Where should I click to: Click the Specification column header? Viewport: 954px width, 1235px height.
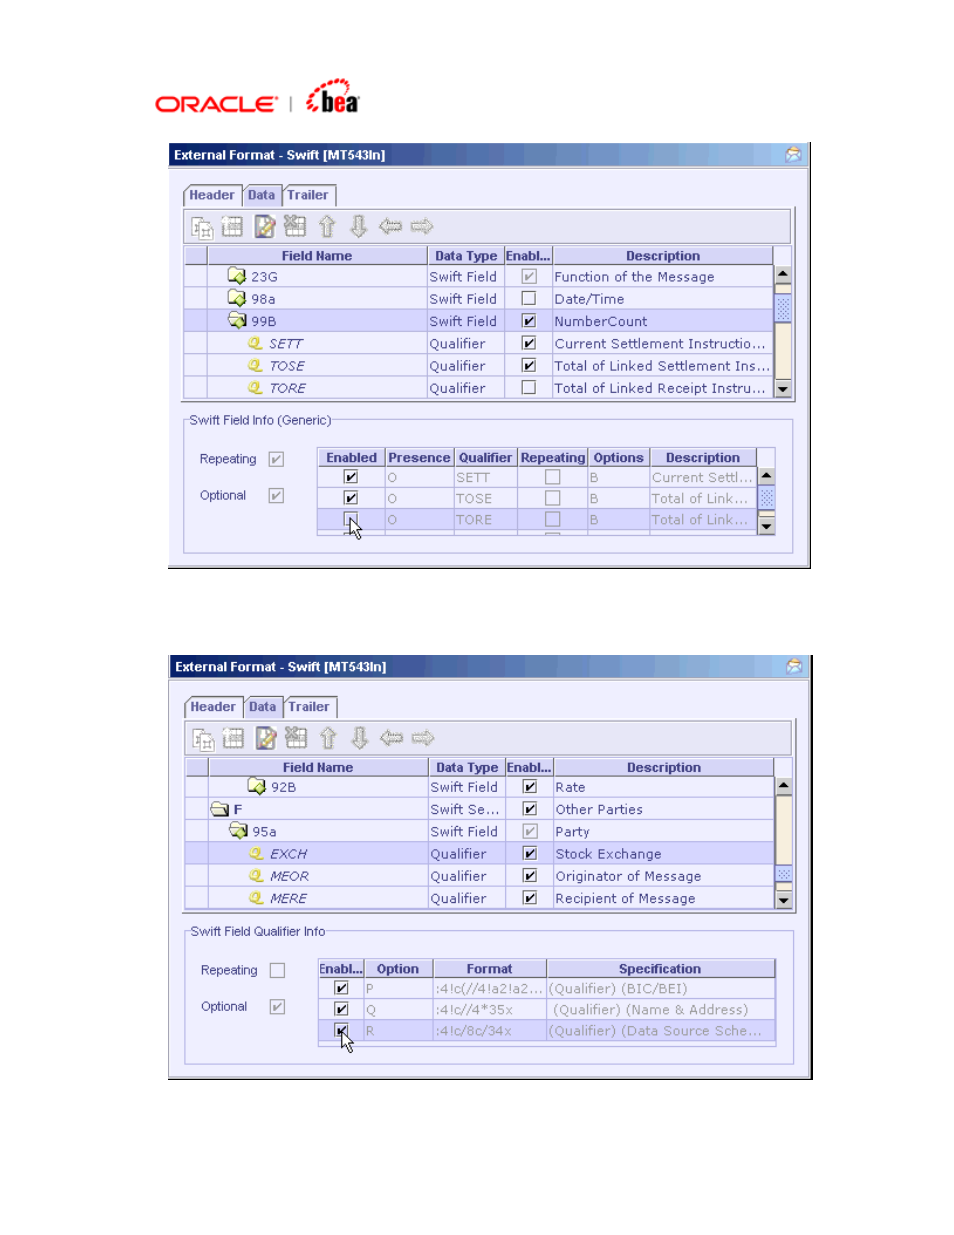point(660,969)
